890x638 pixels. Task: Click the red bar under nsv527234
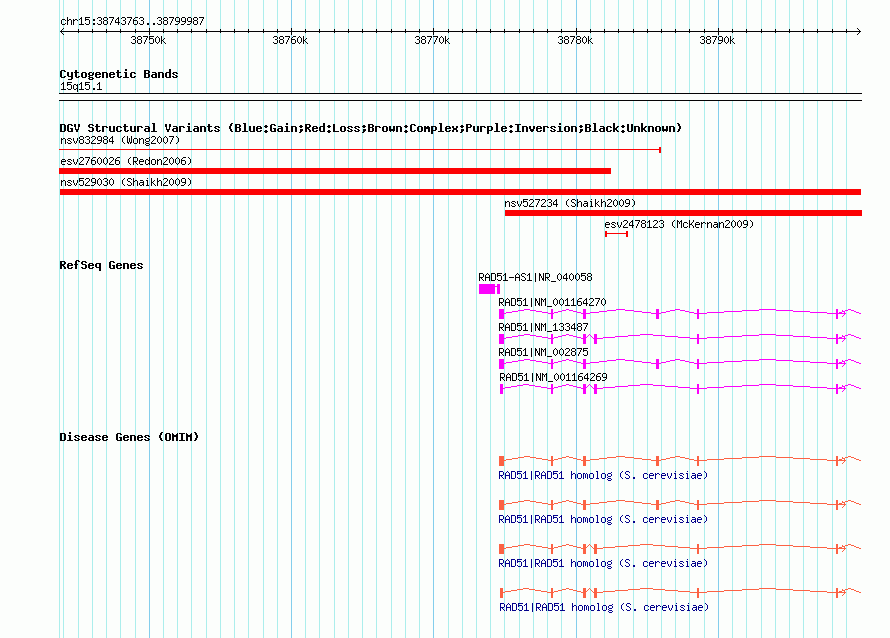tap(683, 213)
